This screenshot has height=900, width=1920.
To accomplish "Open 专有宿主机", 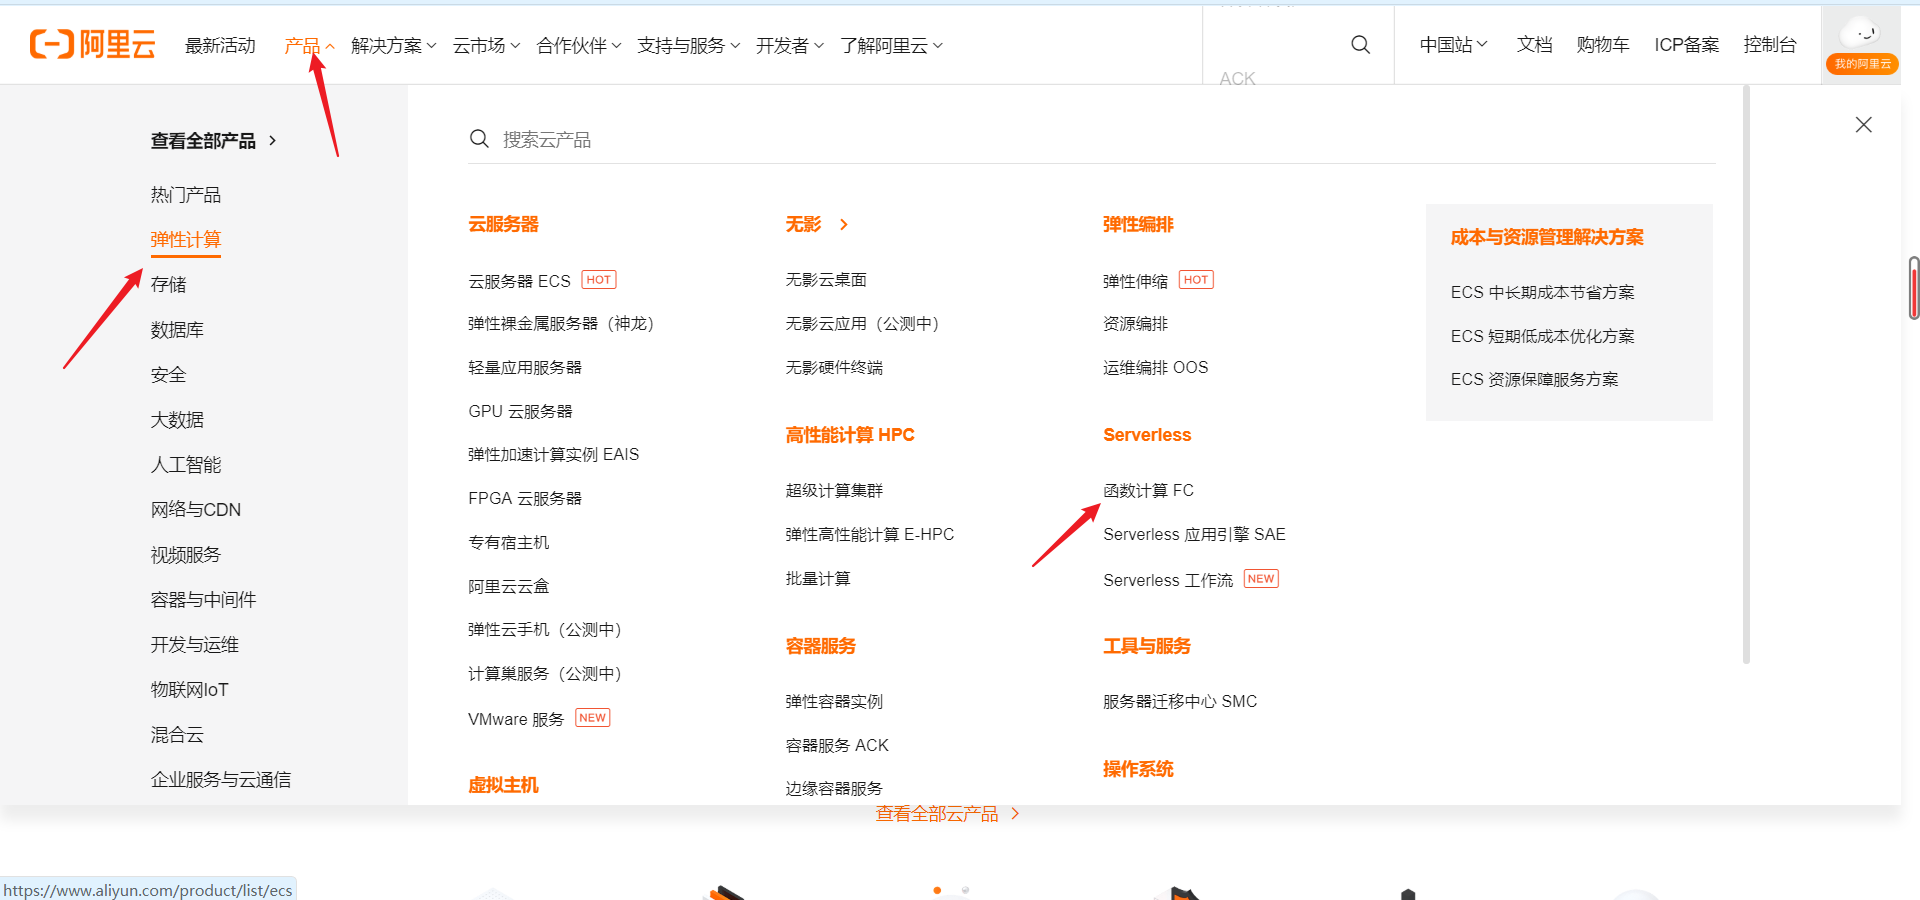I will click(509, 543).
